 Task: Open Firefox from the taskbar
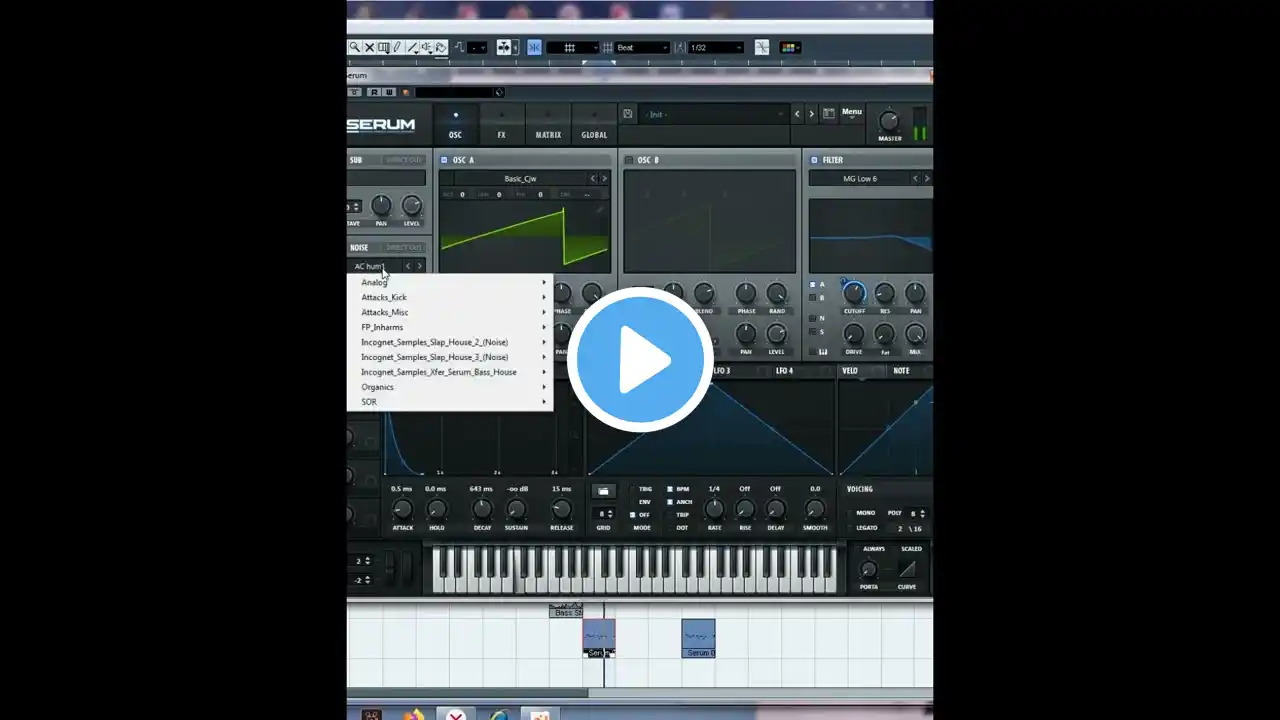click(x=414, y=715)
